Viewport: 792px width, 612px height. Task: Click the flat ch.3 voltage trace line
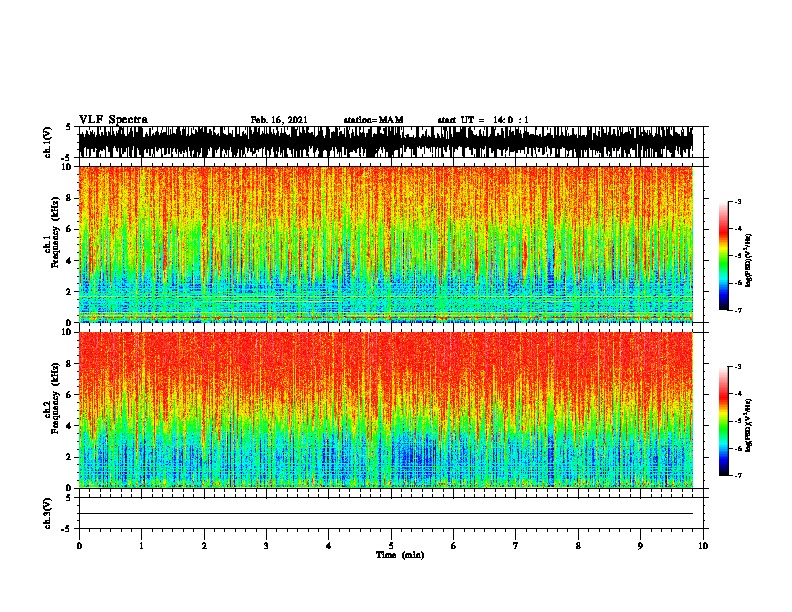pos(386,514)
